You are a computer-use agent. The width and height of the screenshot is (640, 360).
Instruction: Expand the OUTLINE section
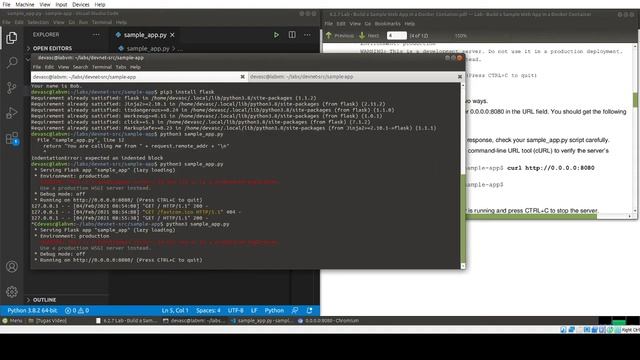point(44,300)
